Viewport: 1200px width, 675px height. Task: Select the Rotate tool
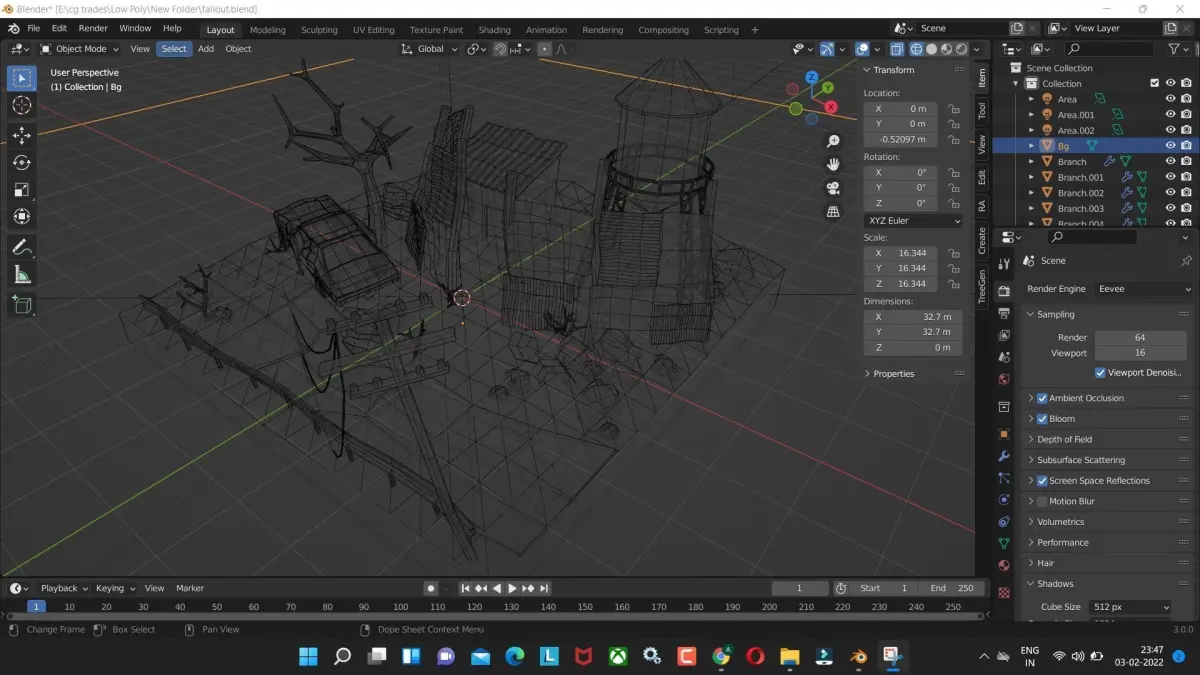point(22,162)
